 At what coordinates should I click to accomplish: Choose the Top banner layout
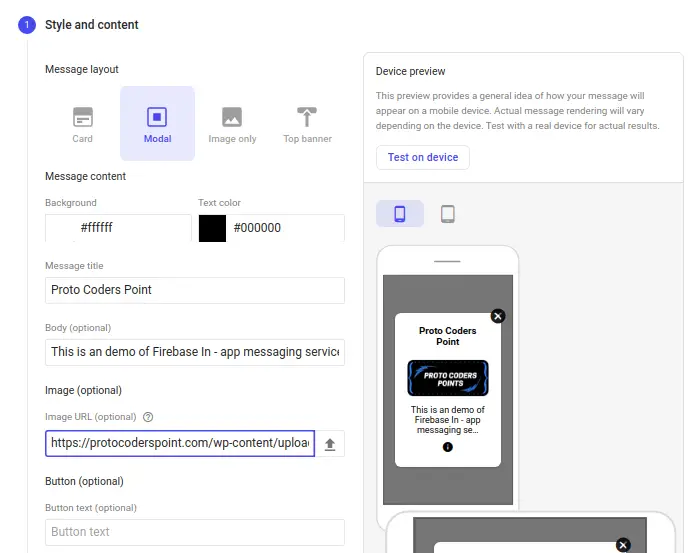click(x=307, y=124)
